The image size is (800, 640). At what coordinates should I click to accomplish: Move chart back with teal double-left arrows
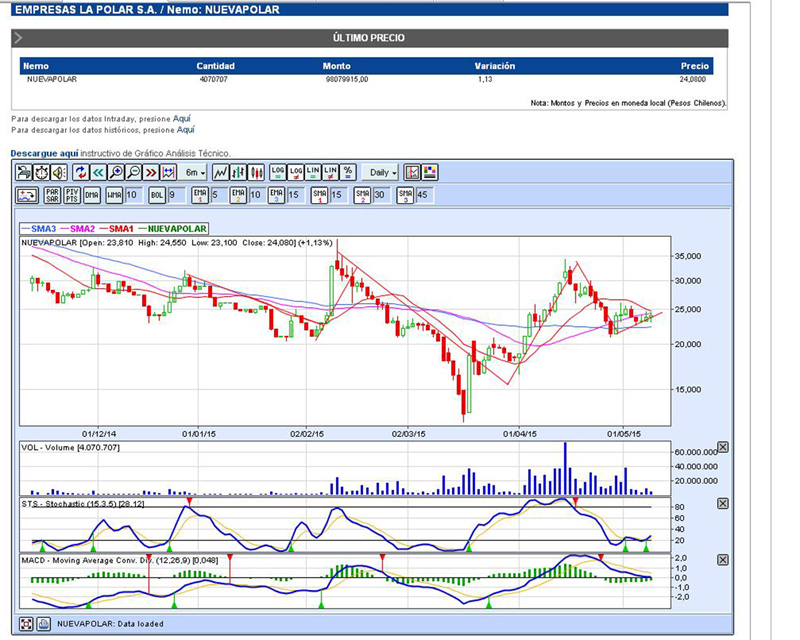coord(98,173)
